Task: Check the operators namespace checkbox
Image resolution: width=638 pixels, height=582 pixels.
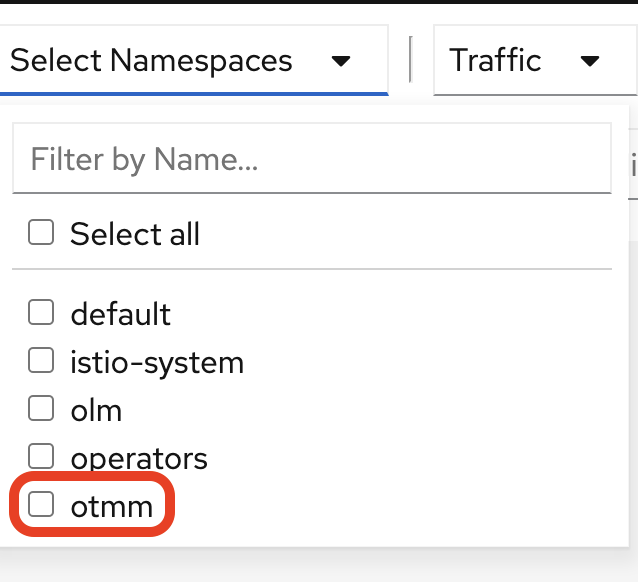Action: coord(40,456)
